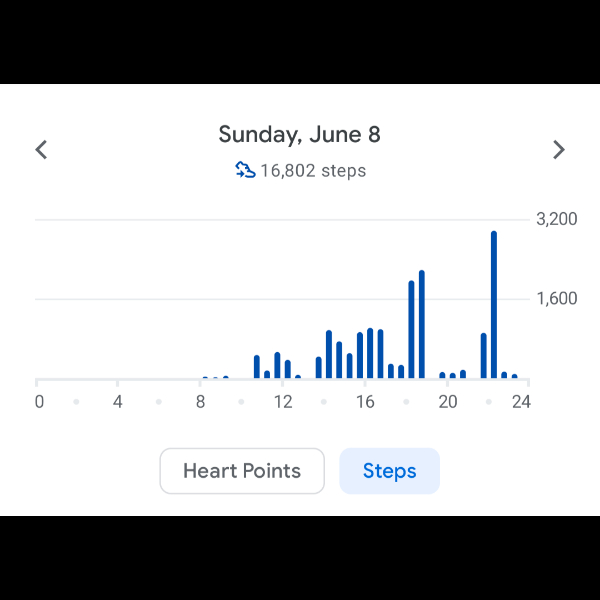Click the Sunday, June 8 date heading
600x600 pixels.
tap(300, 135)
